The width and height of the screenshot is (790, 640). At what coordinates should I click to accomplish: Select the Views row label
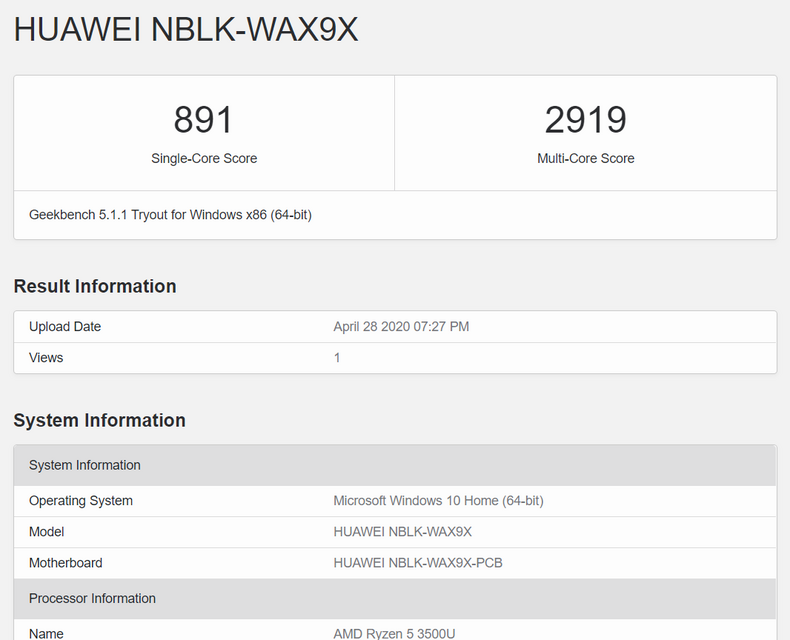click(x=46, y=357)
